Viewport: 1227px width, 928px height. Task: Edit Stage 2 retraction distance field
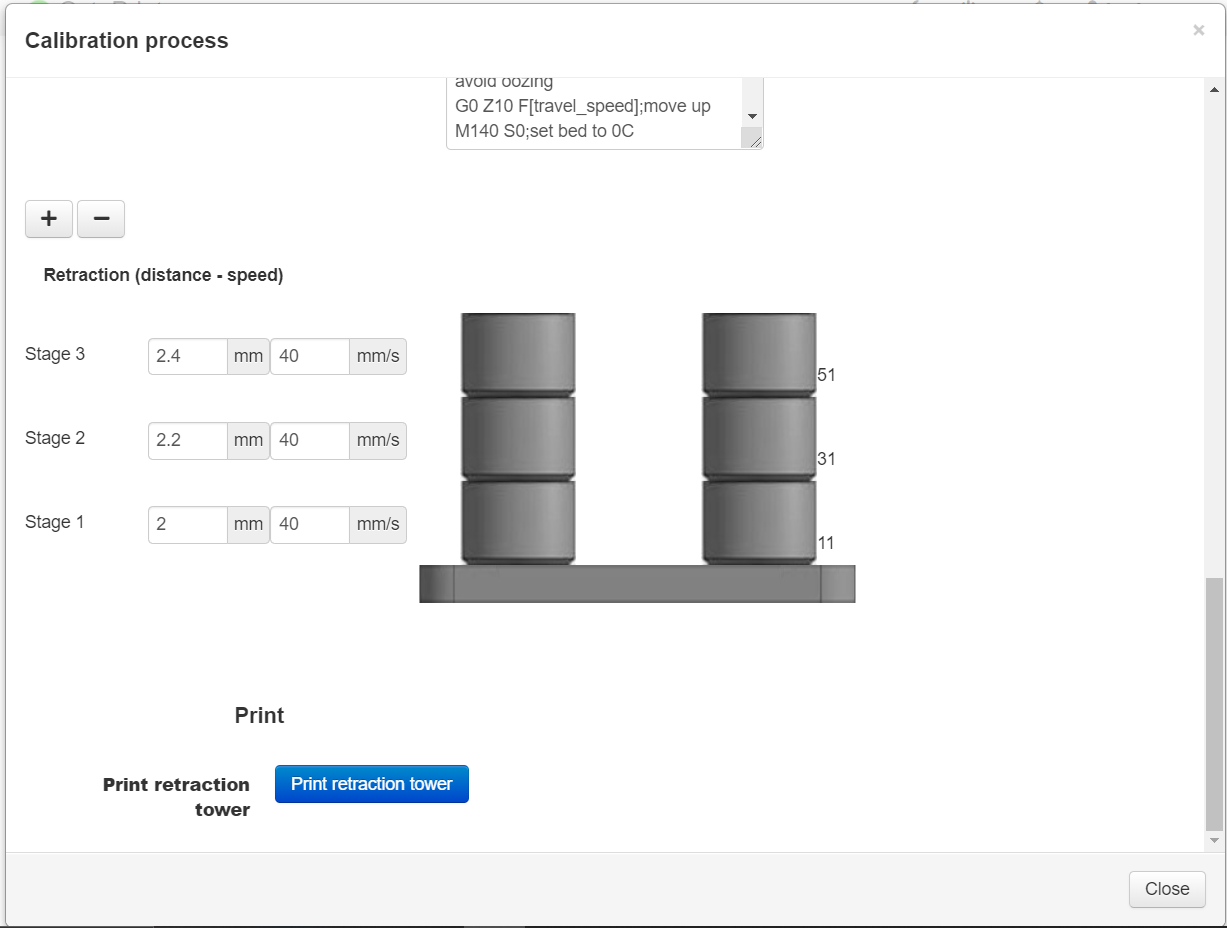pyautogui.click(x=188, y=440)
